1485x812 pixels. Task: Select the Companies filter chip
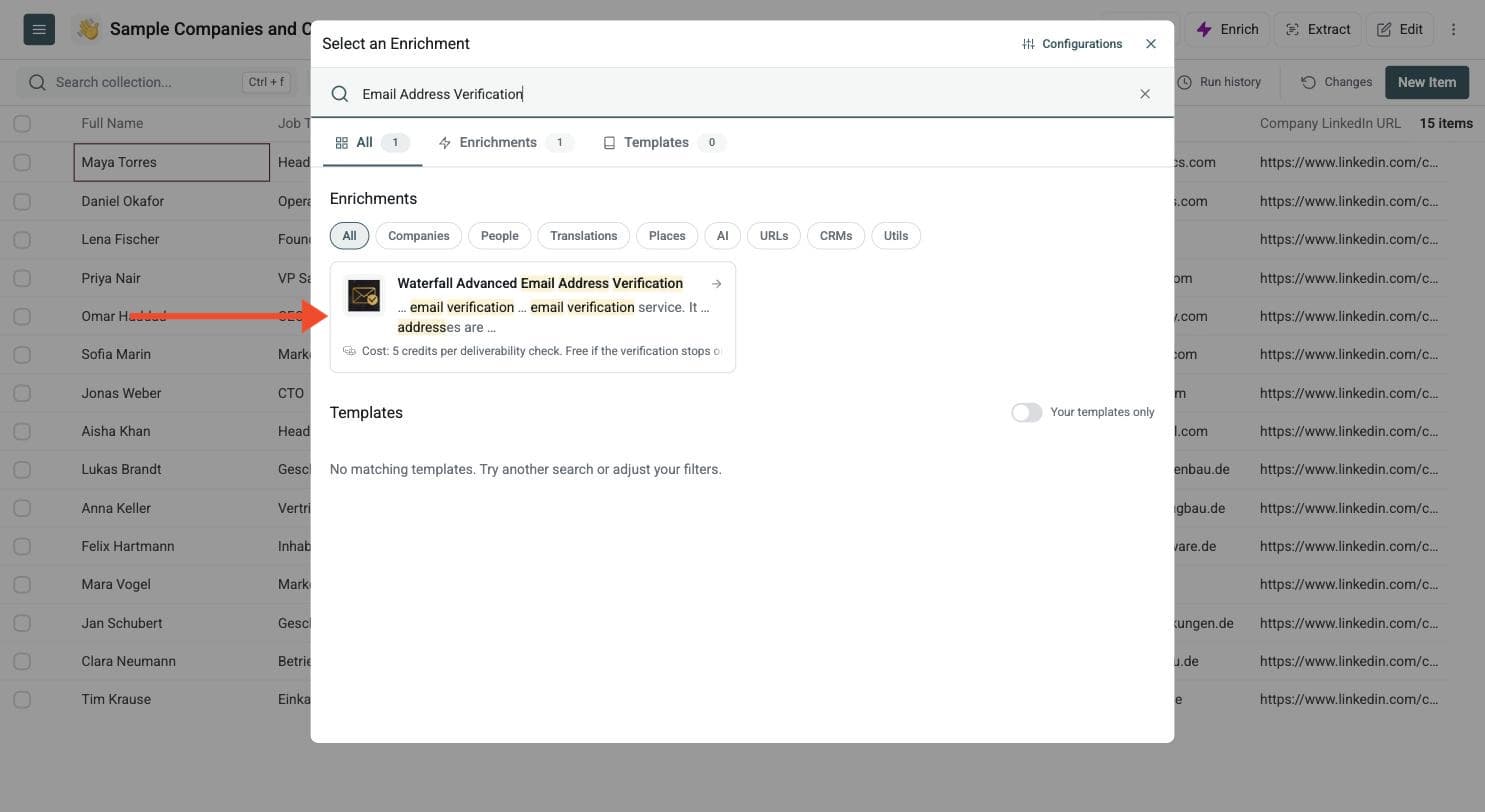418,236
